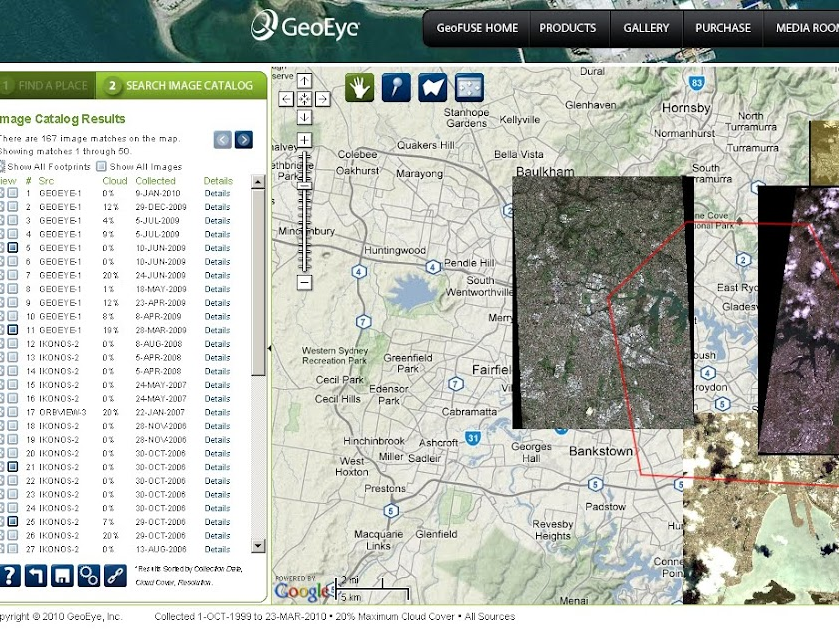The image size is (839, 629).
Task: Click results list scroll down arrow
Action: pyautogui.click(x=258, y=546)
